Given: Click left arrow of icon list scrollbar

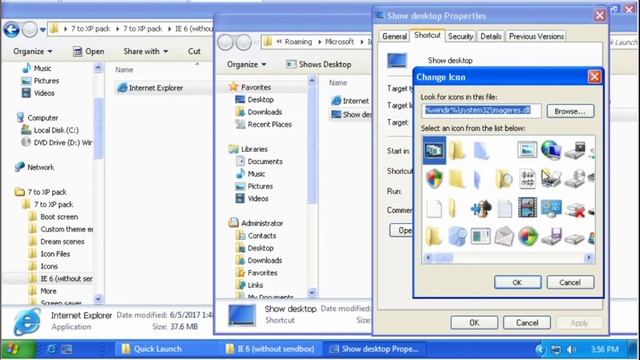Looking at the screenshot, I should [428, 258].
